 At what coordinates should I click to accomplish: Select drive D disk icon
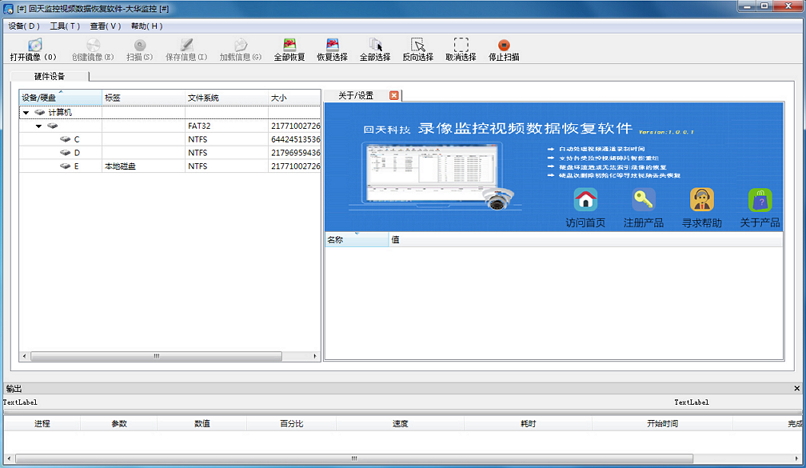tap(65, 153)
